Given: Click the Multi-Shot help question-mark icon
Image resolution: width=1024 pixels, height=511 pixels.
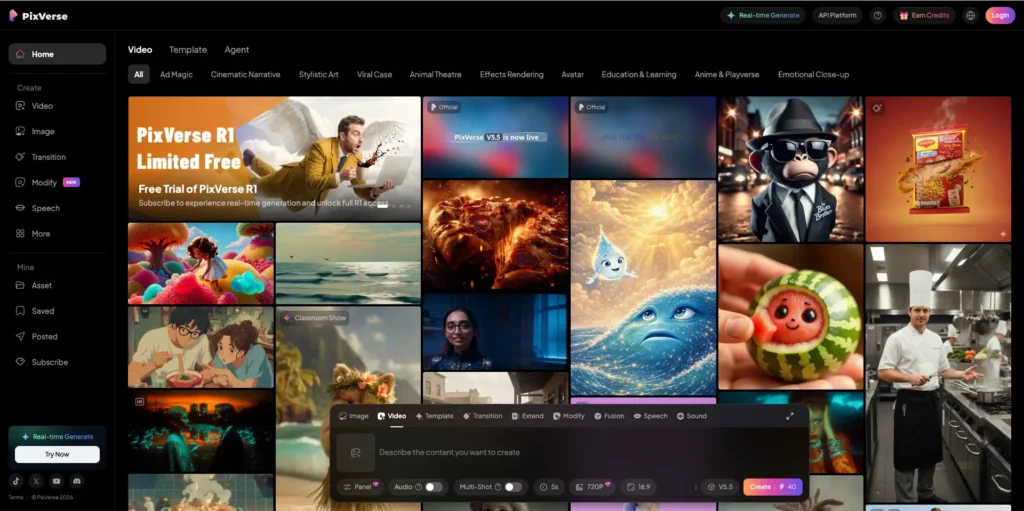Looking at the screenshot, I should pos(498,487).
